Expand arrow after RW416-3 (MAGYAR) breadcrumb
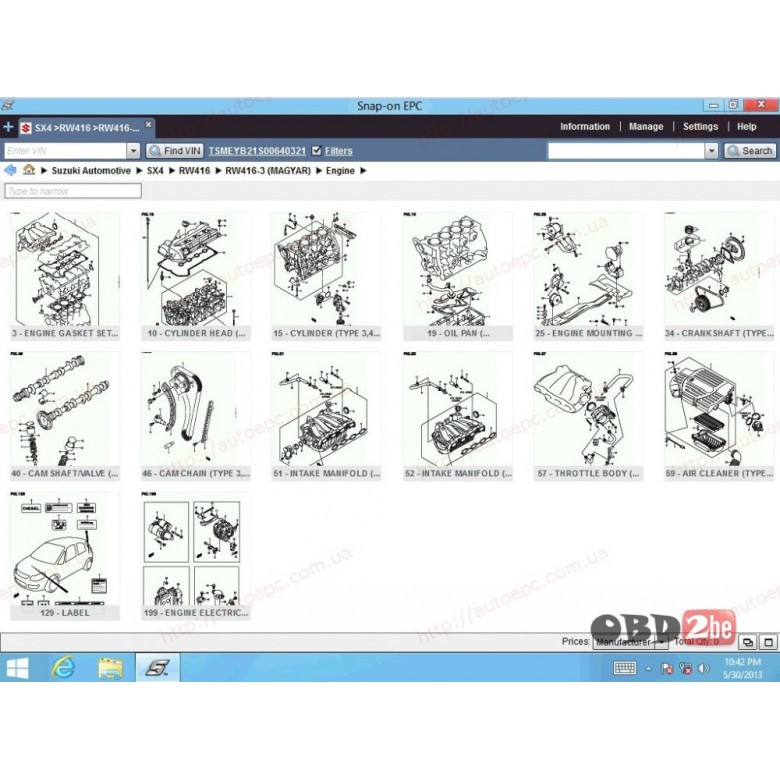 point(319,171)
